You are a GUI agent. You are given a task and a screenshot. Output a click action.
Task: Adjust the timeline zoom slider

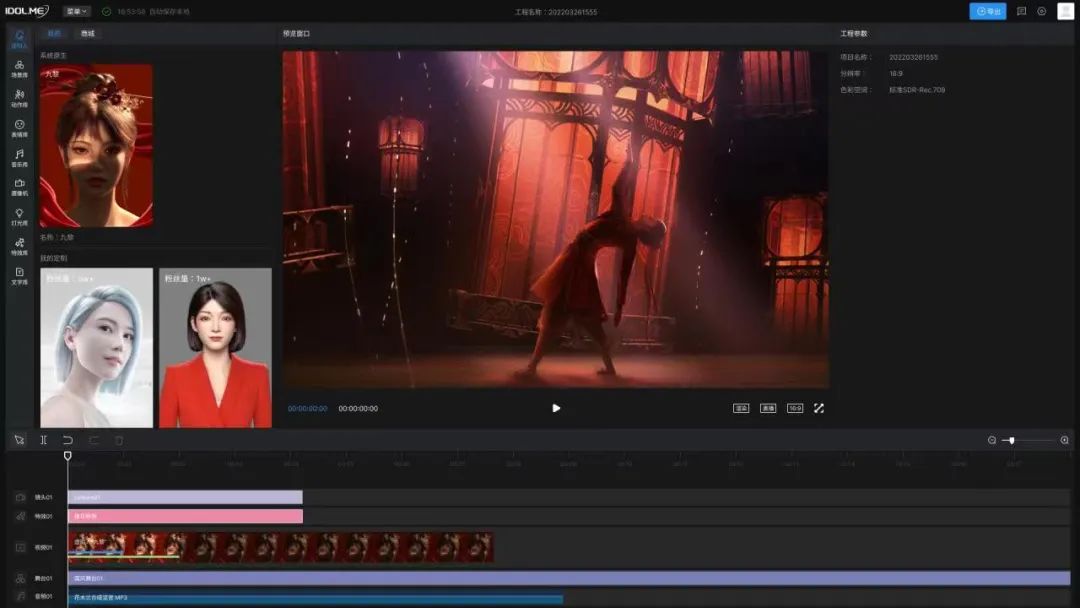[x=1012, y=440]
